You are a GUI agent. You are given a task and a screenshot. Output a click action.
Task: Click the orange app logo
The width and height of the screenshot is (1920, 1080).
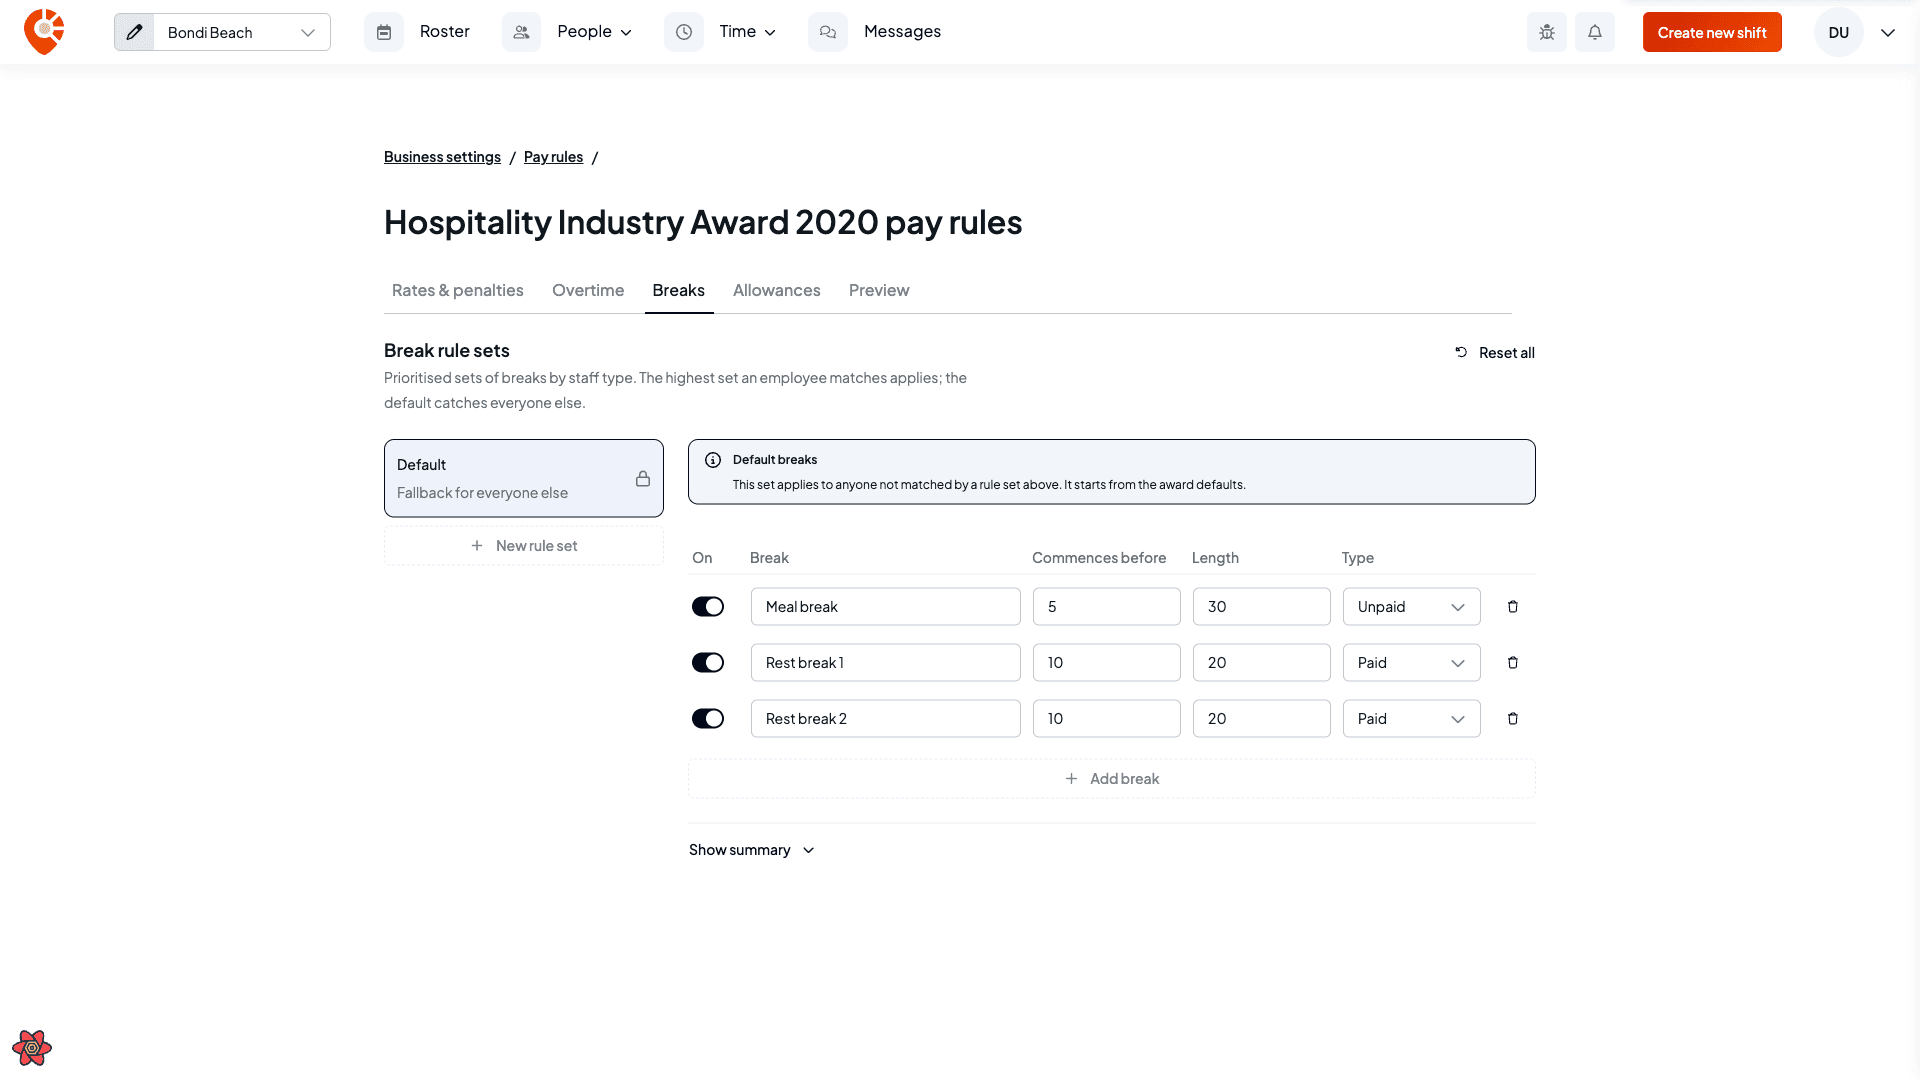click(44, 32)
